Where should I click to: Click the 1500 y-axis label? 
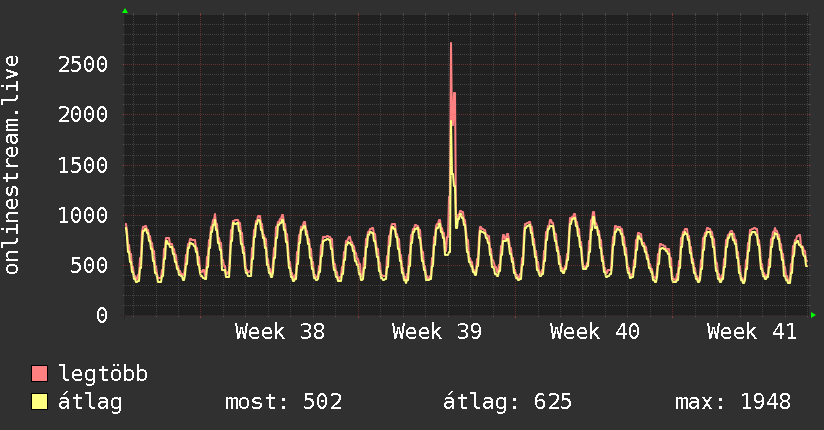pyautogui.click(x=83, y=165)
